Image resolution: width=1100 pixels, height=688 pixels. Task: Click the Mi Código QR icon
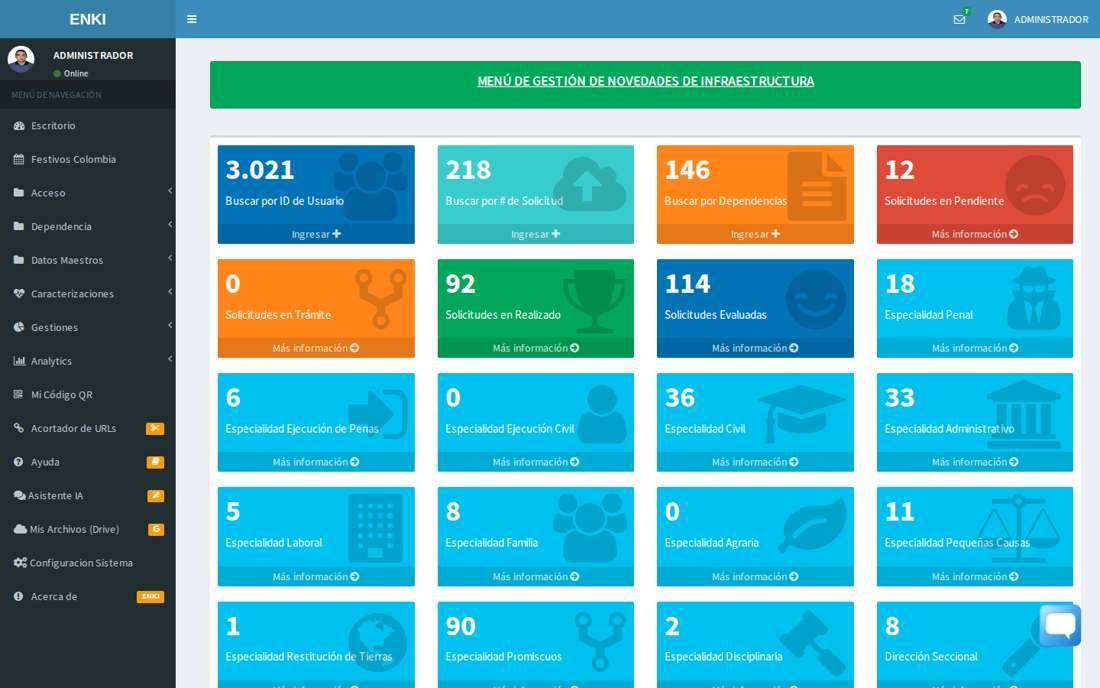pyautogui.click(x=19, y=395)
